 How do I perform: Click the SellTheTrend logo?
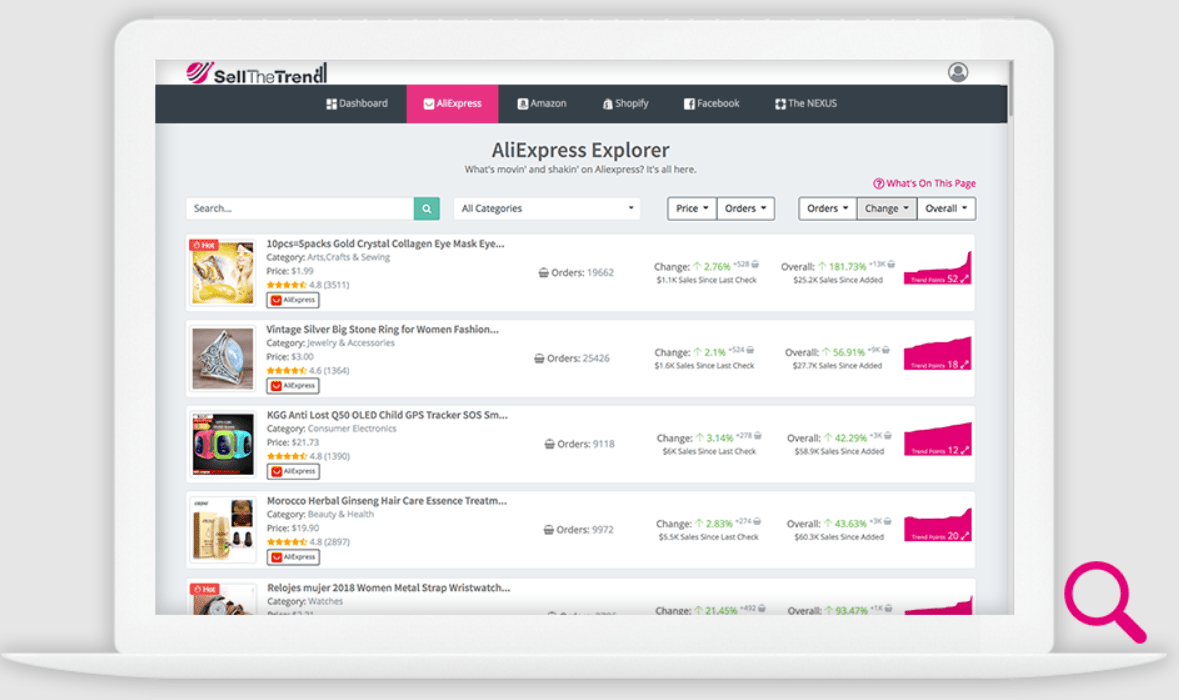tap(256, 73)
